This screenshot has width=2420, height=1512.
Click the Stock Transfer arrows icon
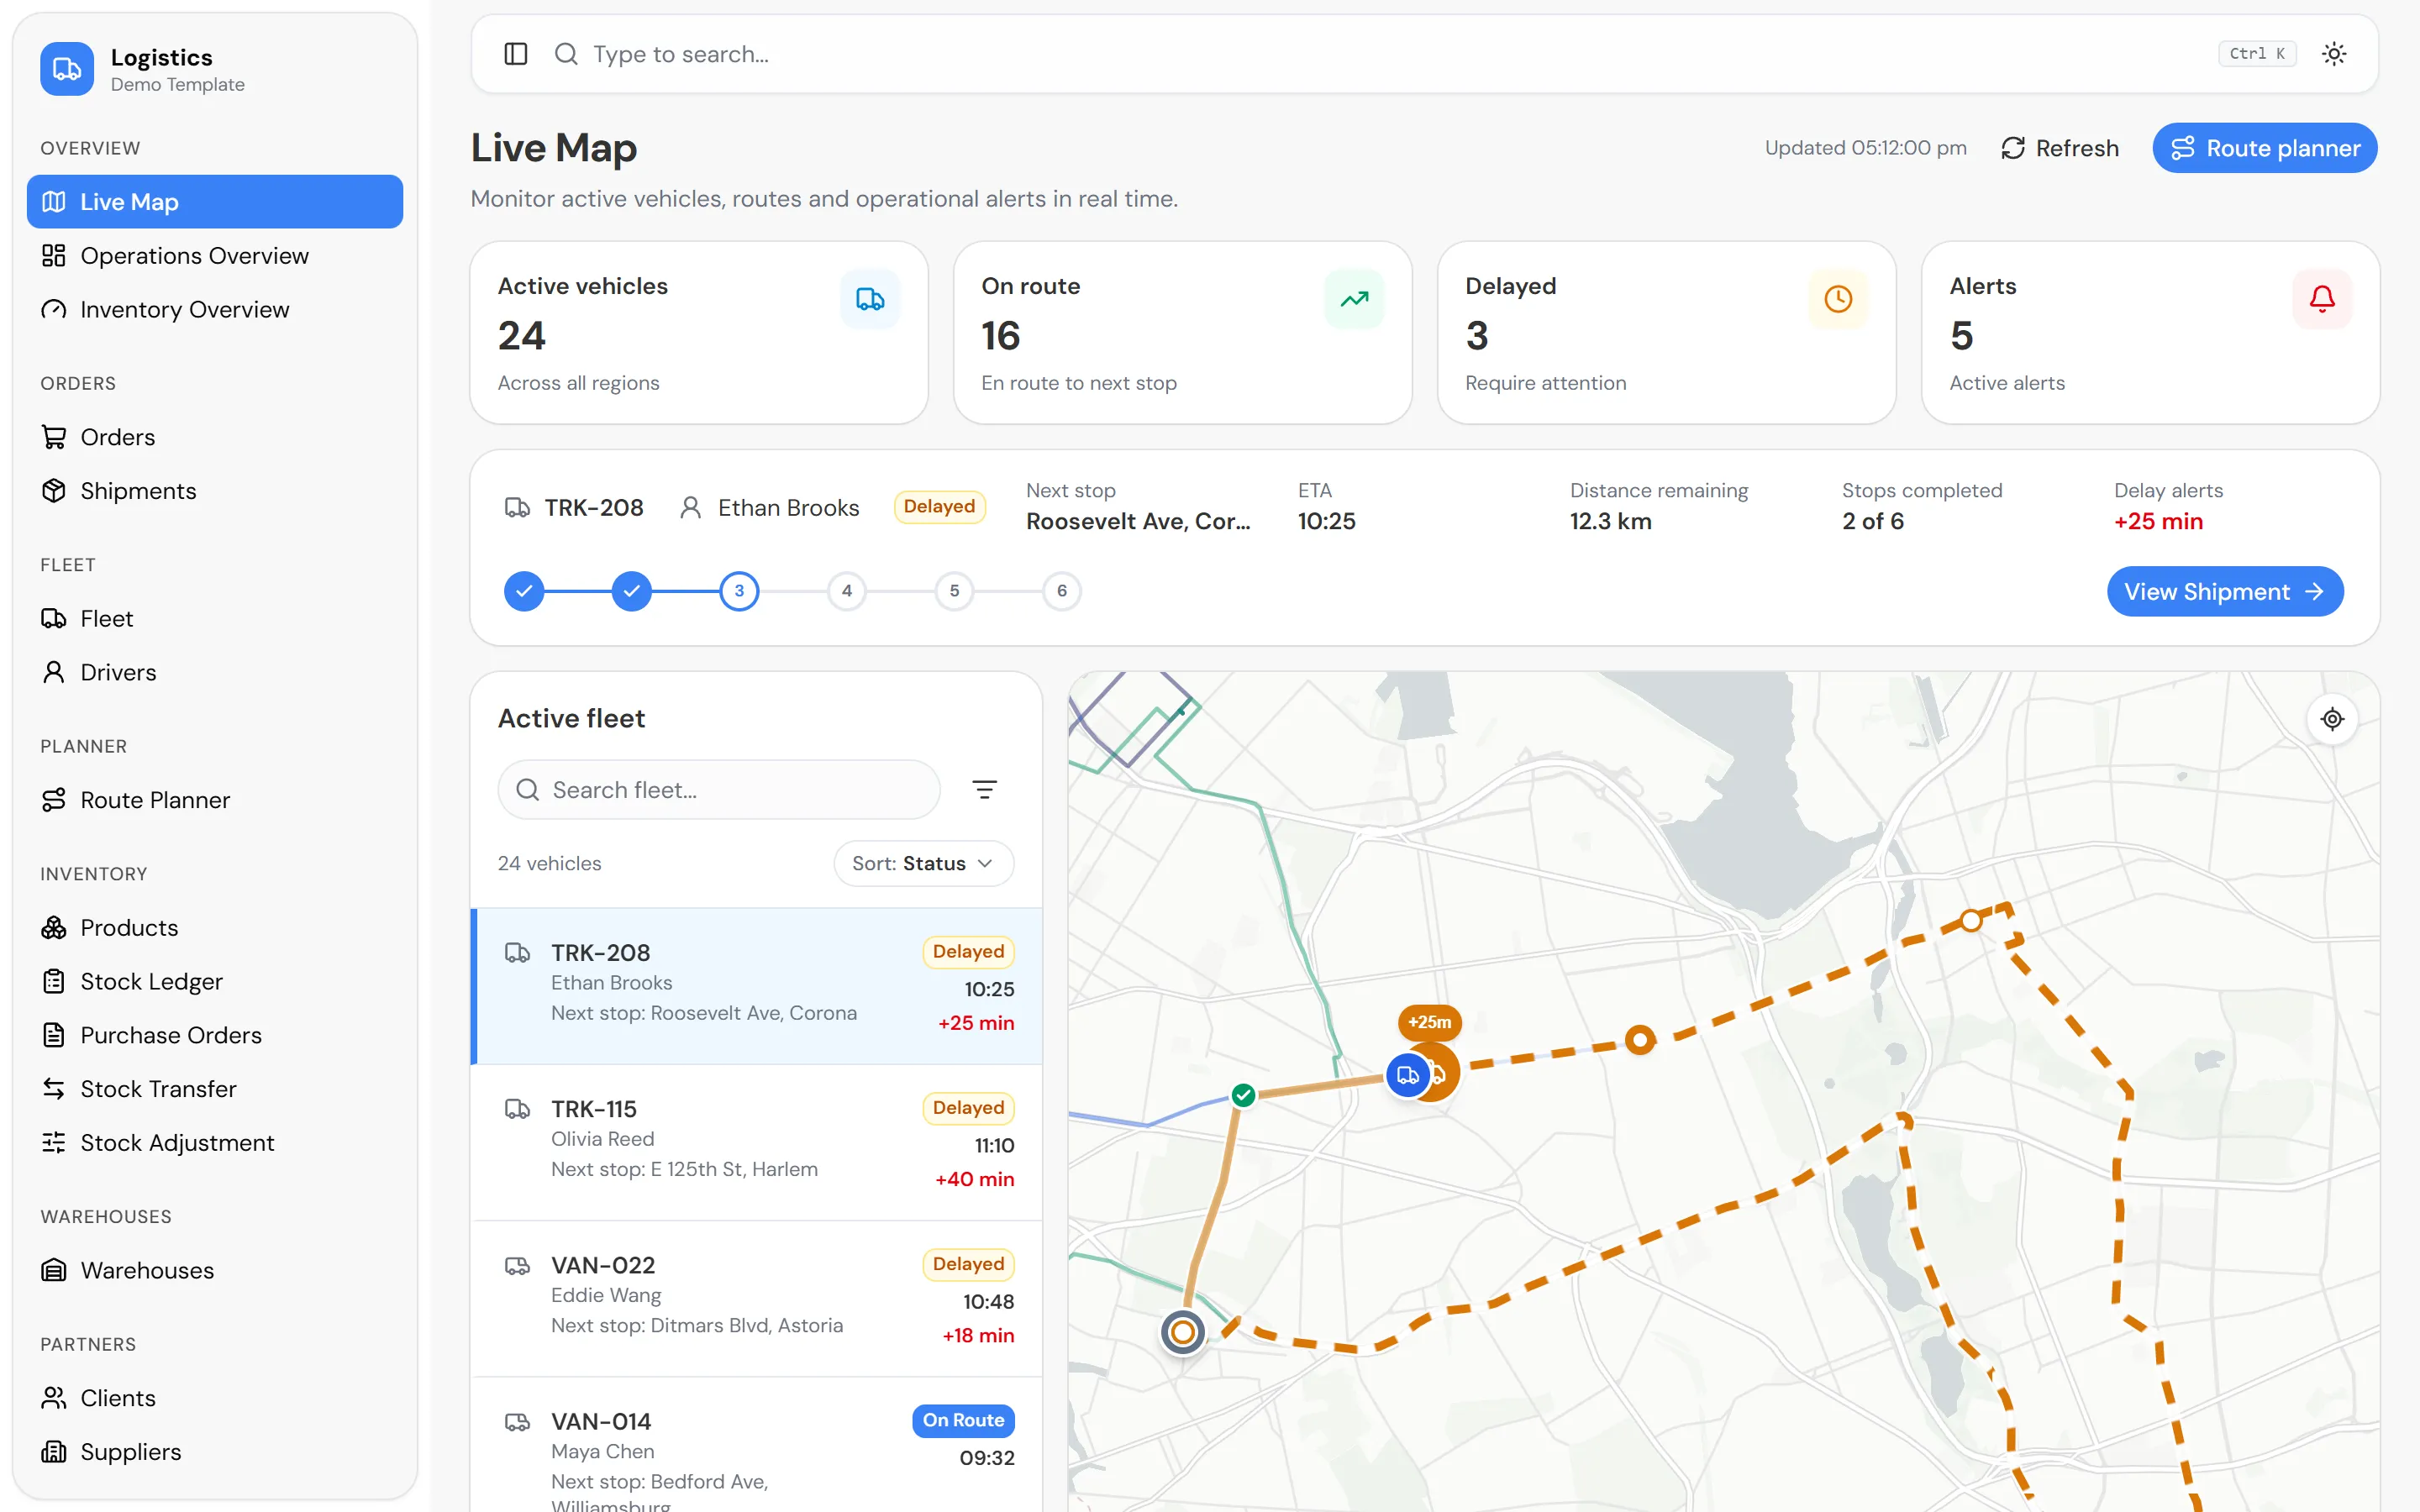tap(54, 1089)
